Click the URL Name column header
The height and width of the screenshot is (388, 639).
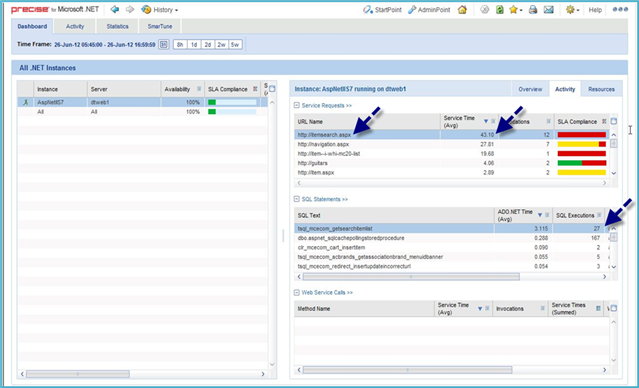pos(367,121)
